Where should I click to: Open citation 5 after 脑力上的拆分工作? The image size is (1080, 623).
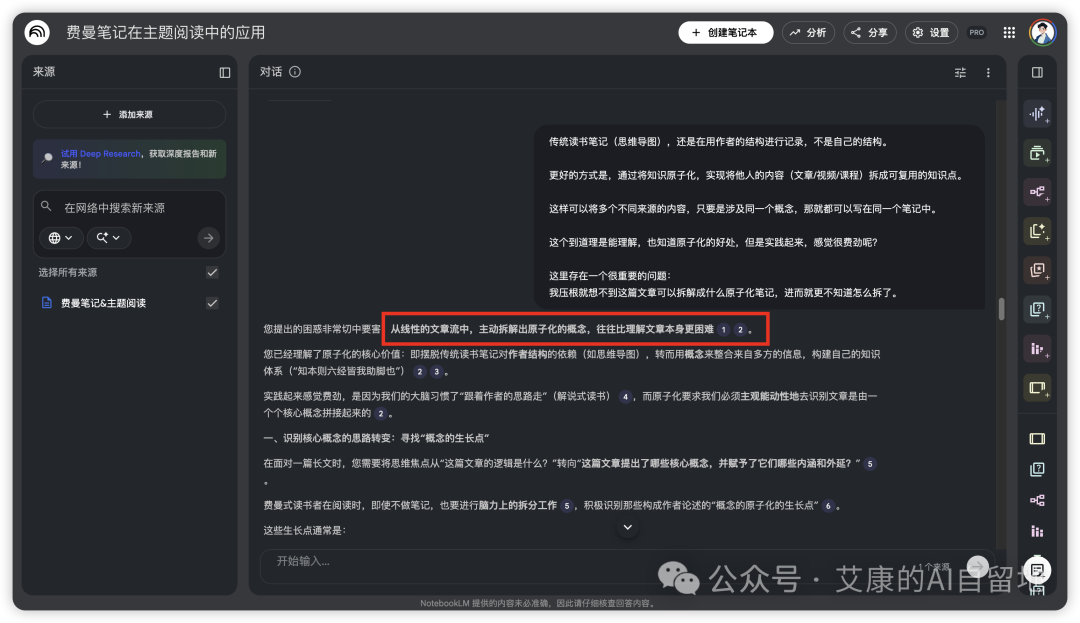coord(566,506)
